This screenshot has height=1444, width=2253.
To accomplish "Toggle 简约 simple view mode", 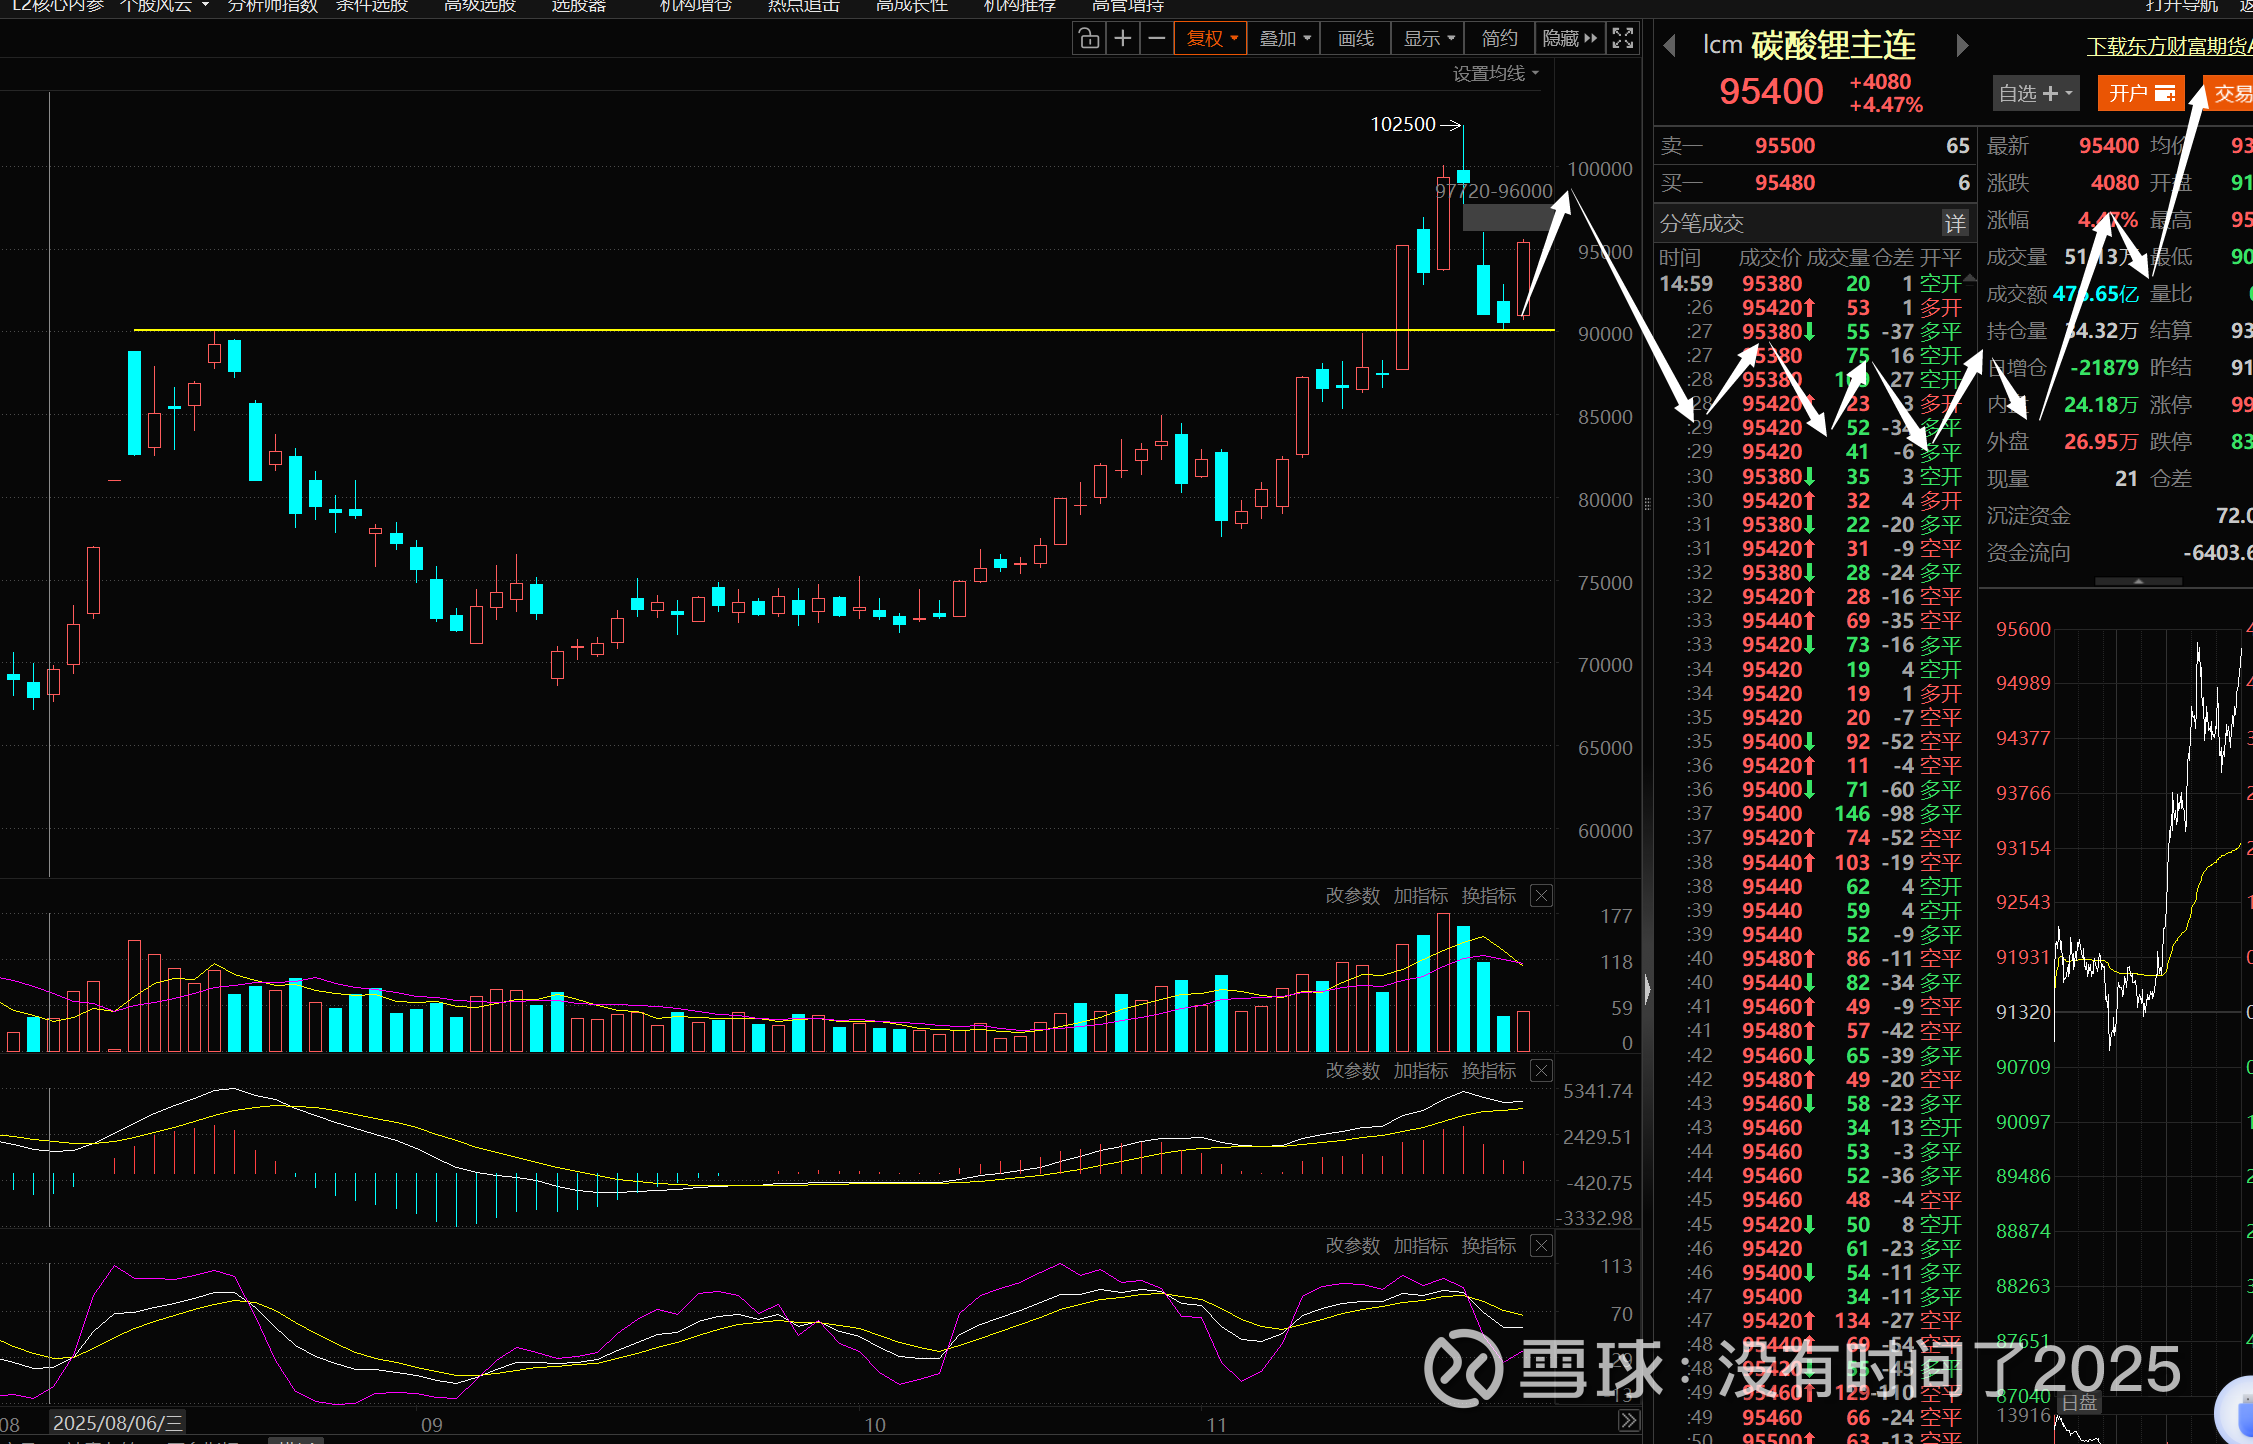I will [x=1499, y=39].
